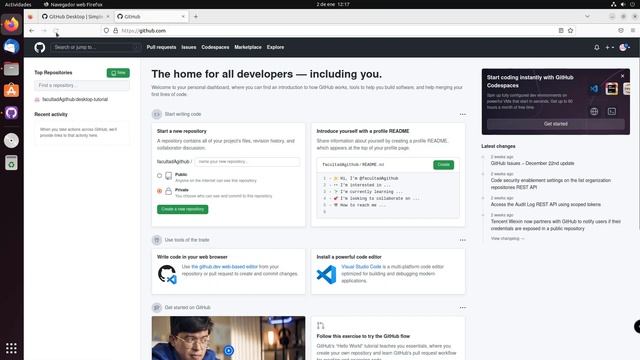
Task: Click the GitHub Octocat logo in header
Action: 40,47
